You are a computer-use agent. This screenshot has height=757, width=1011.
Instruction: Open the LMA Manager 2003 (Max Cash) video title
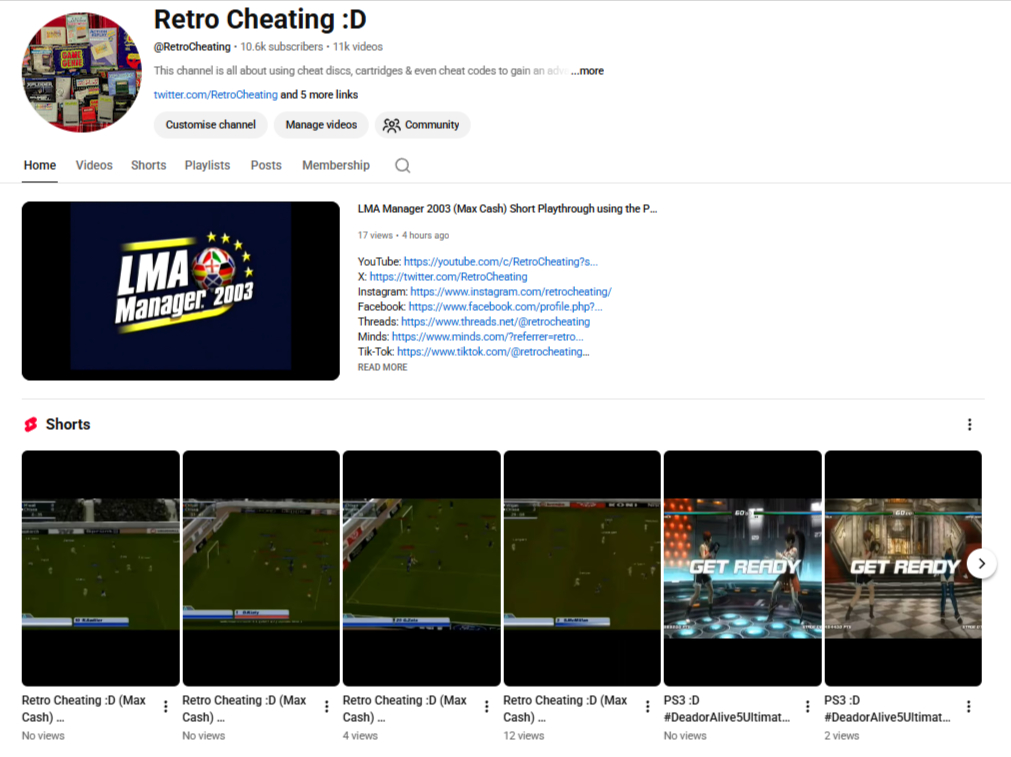pos(507,209)
